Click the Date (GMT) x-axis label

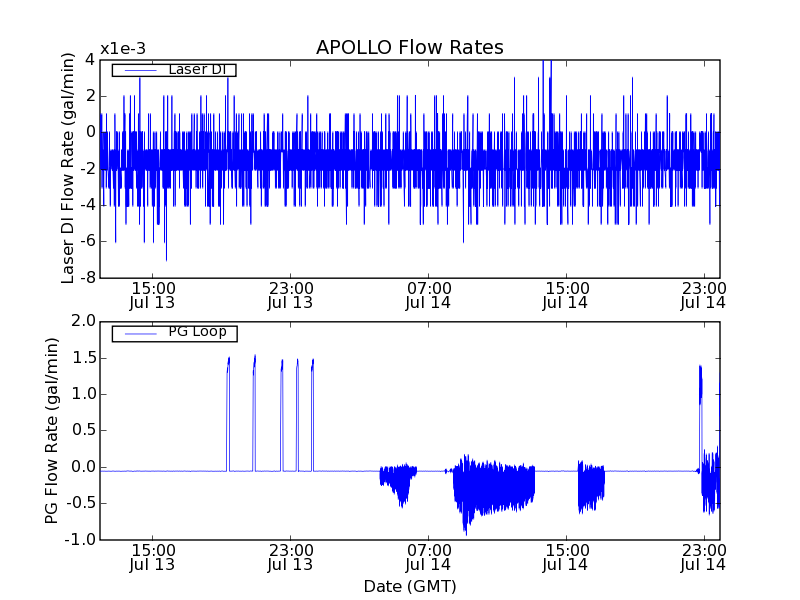(x=409, y=586)
